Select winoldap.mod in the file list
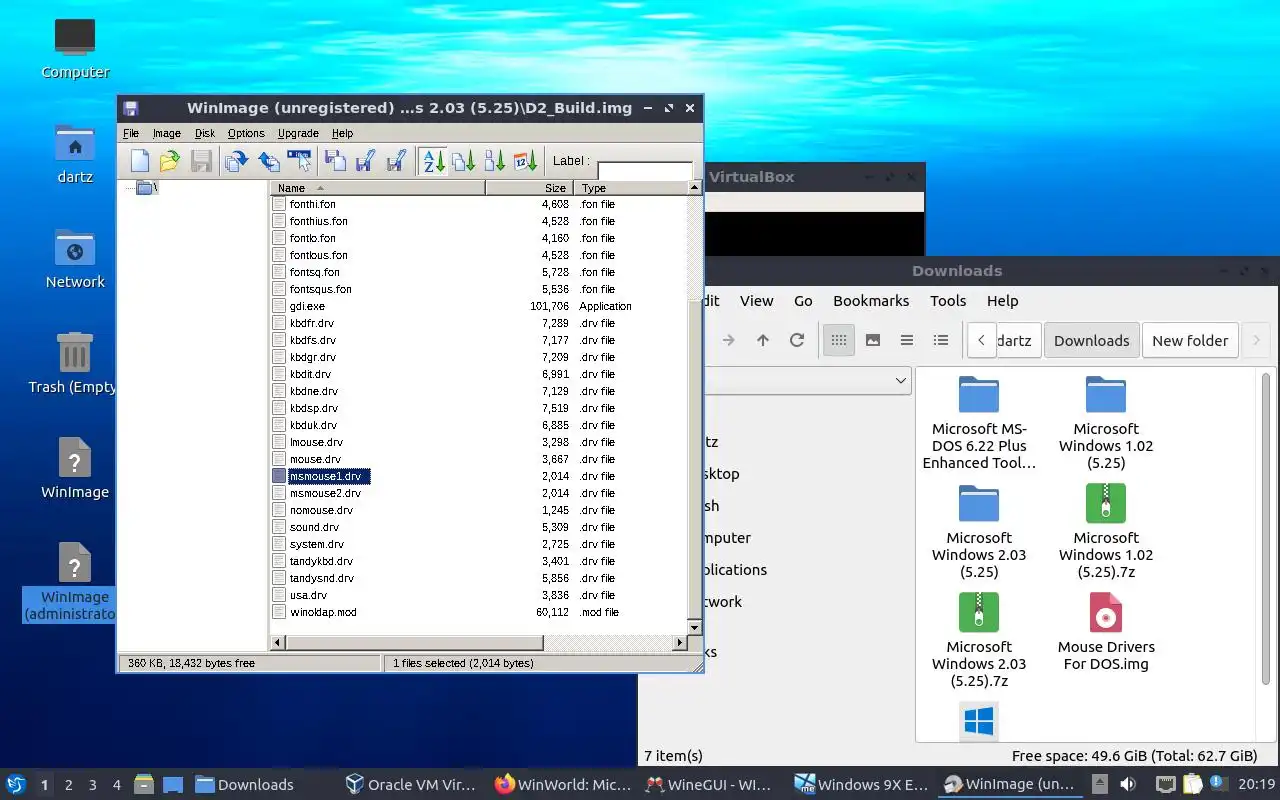The height and width of the screenshot is (800, 1280). tap(323, 612)
